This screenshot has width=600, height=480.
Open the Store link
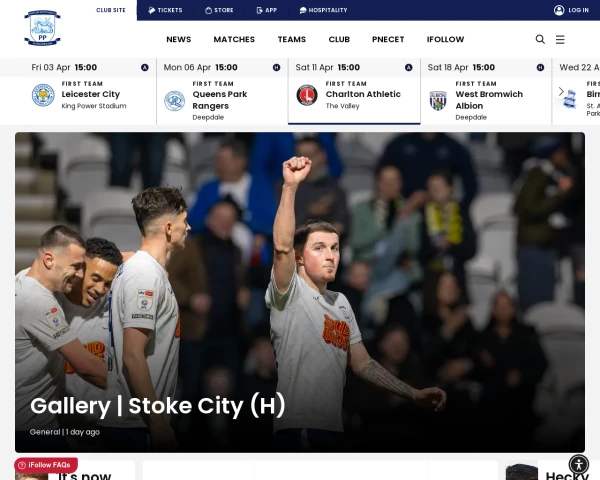[x=219, y=10]
